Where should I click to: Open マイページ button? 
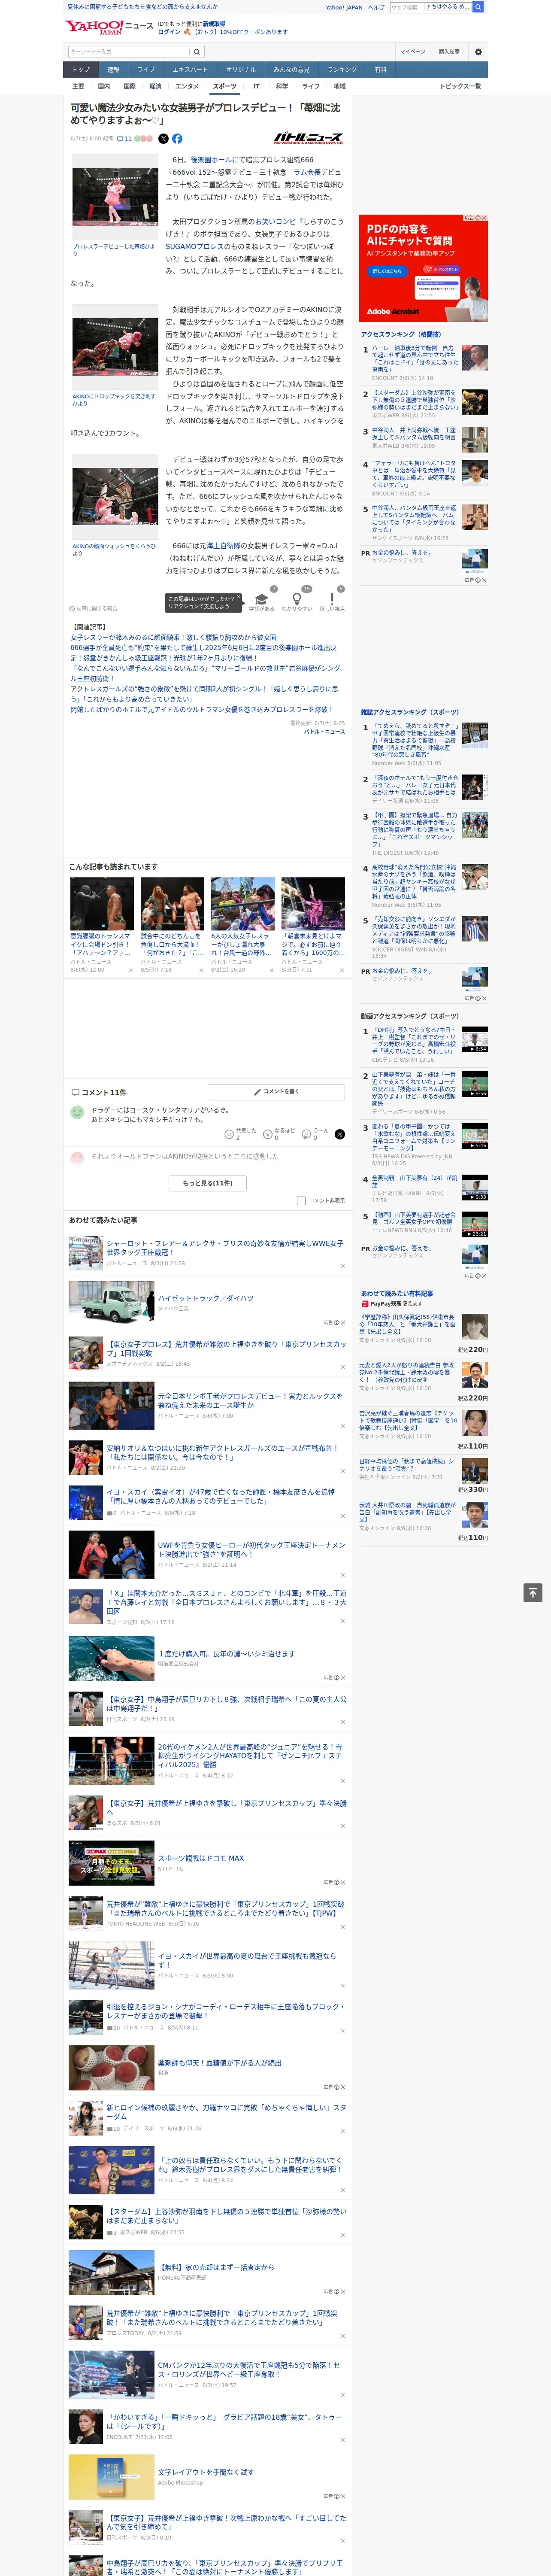tap(413, 52)
